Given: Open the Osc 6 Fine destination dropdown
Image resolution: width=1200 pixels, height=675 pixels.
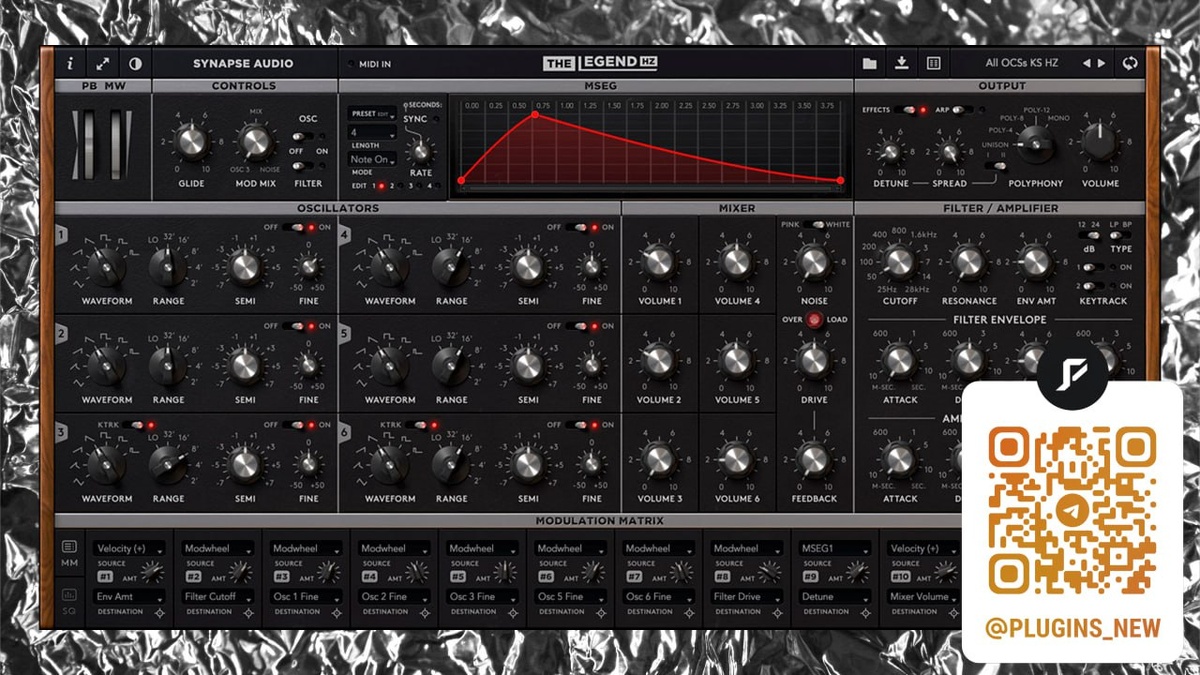Looking at the screenshot, I should 659,596.
